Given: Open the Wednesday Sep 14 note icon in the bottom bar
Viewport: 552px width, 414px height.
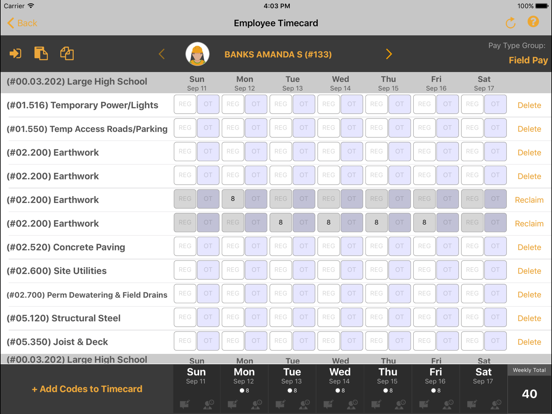Looking at the screenshot, I should tap(328, 404).
